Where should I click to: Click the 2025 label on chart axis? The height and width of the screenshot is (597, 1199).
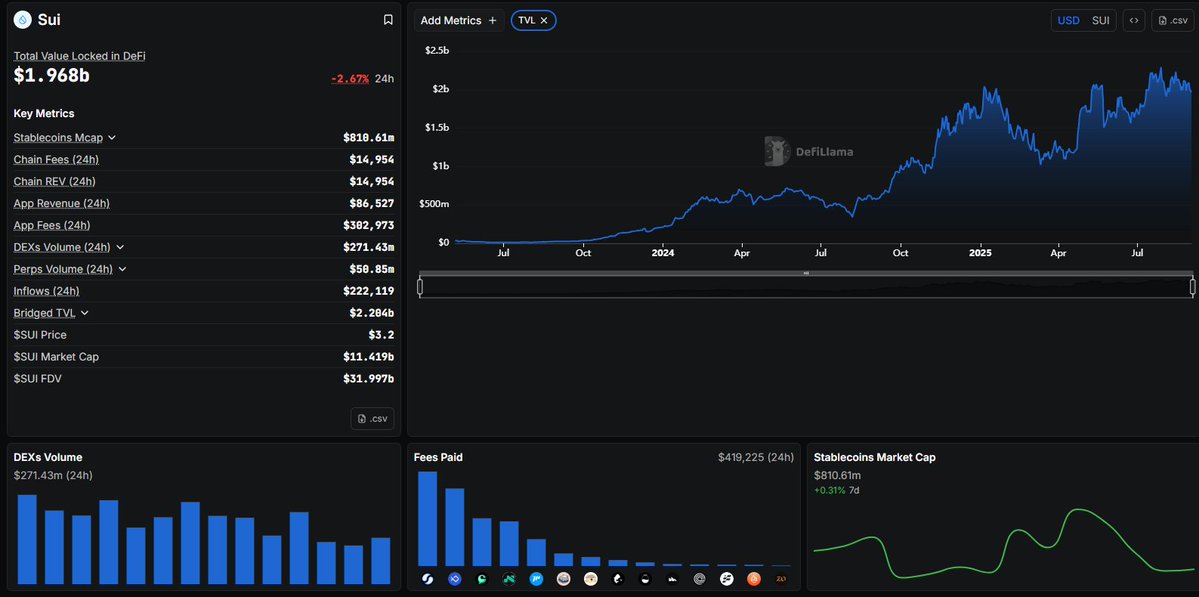point(980,252)
